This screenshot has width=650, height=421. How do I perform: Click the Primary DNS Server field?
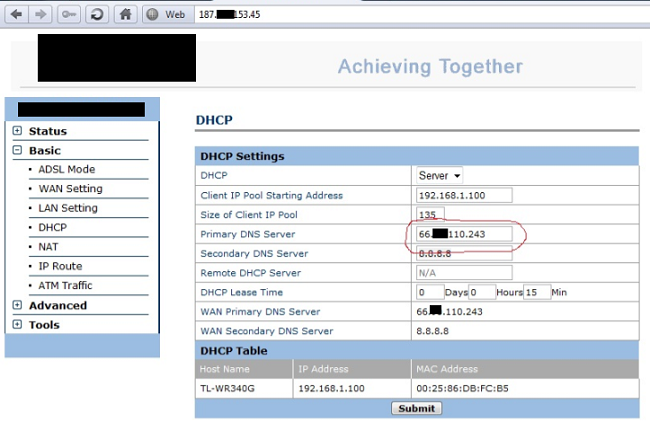click(x=464, y=234)
